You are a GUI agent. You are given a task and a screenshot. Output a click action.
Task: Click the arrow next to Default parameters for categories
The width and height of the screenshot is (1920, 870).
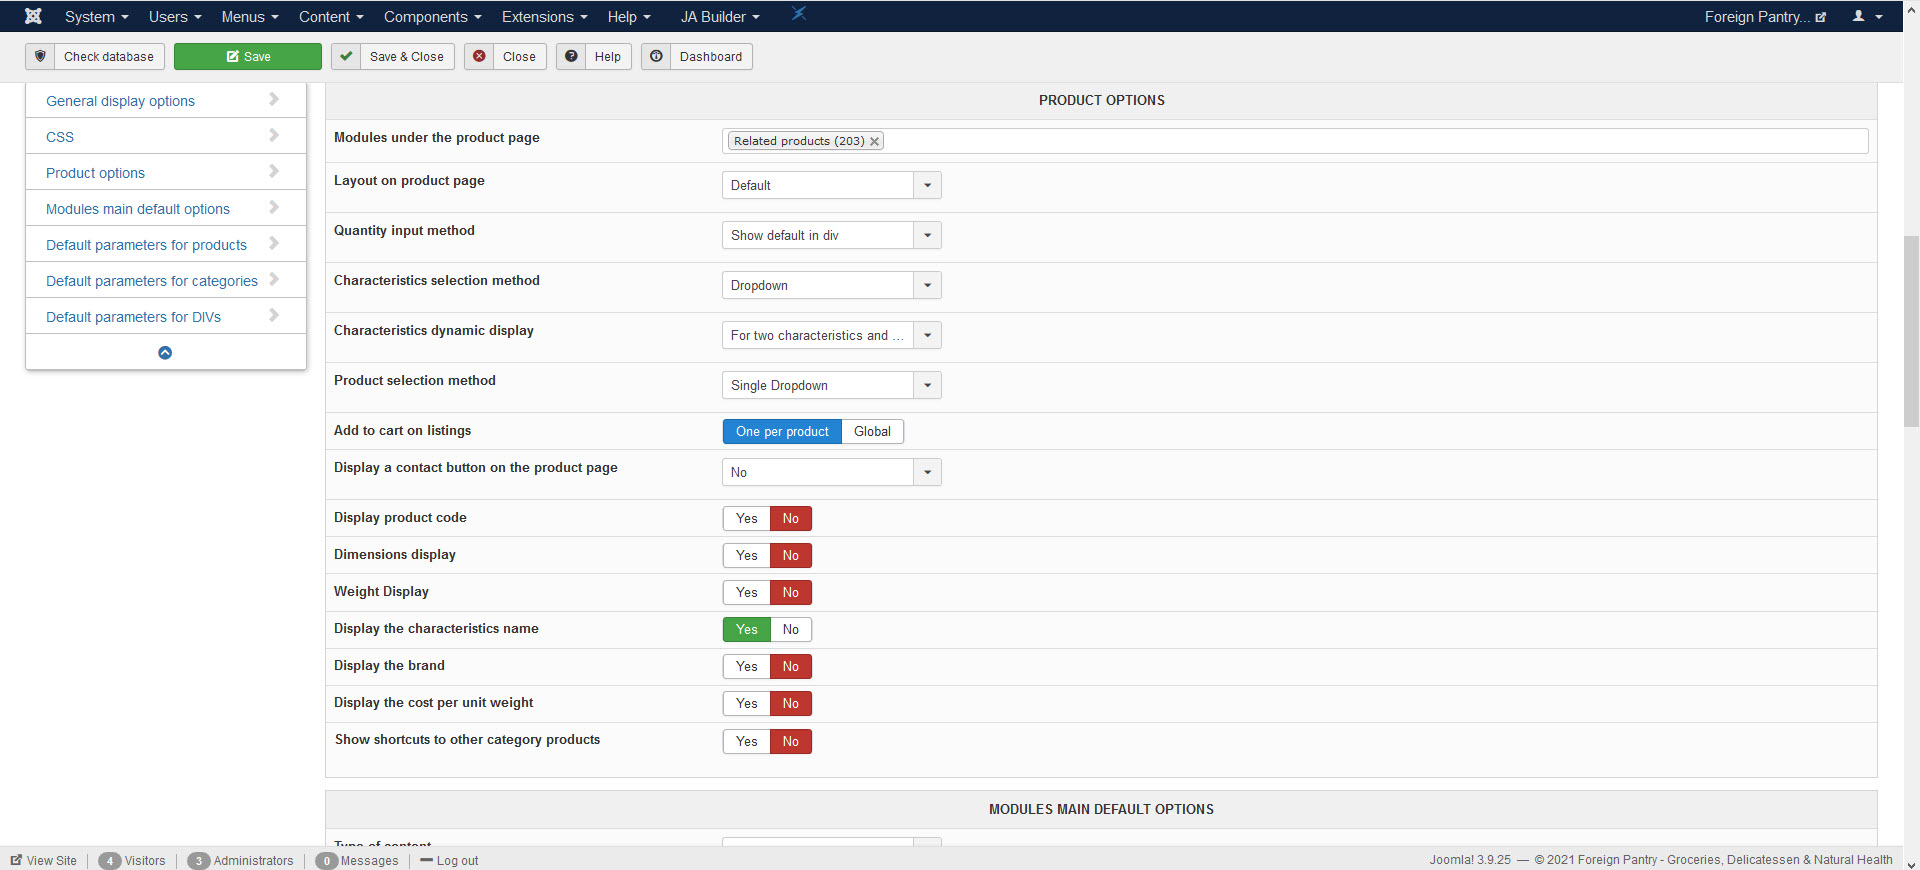274,279
